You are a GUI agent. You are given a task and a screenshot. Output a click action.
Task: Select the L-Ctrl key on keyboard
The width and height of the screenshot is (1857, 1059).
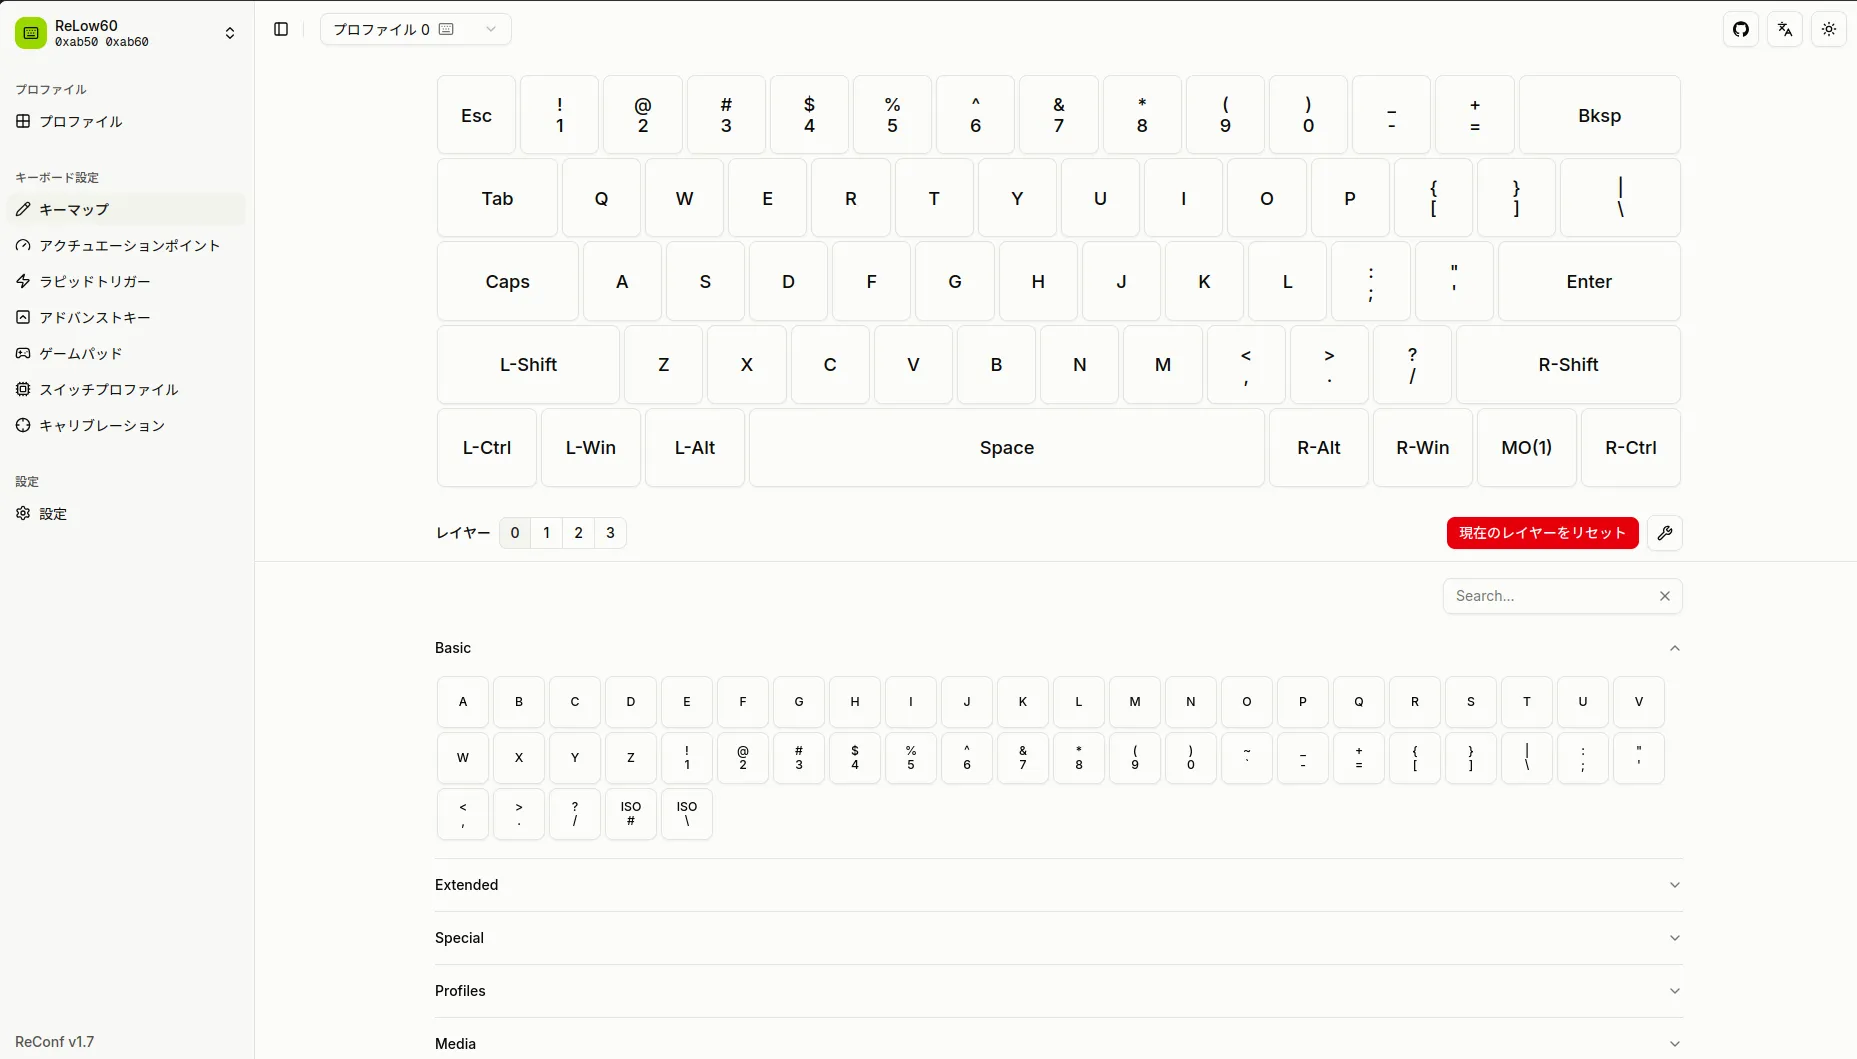[x=487, y=447]
